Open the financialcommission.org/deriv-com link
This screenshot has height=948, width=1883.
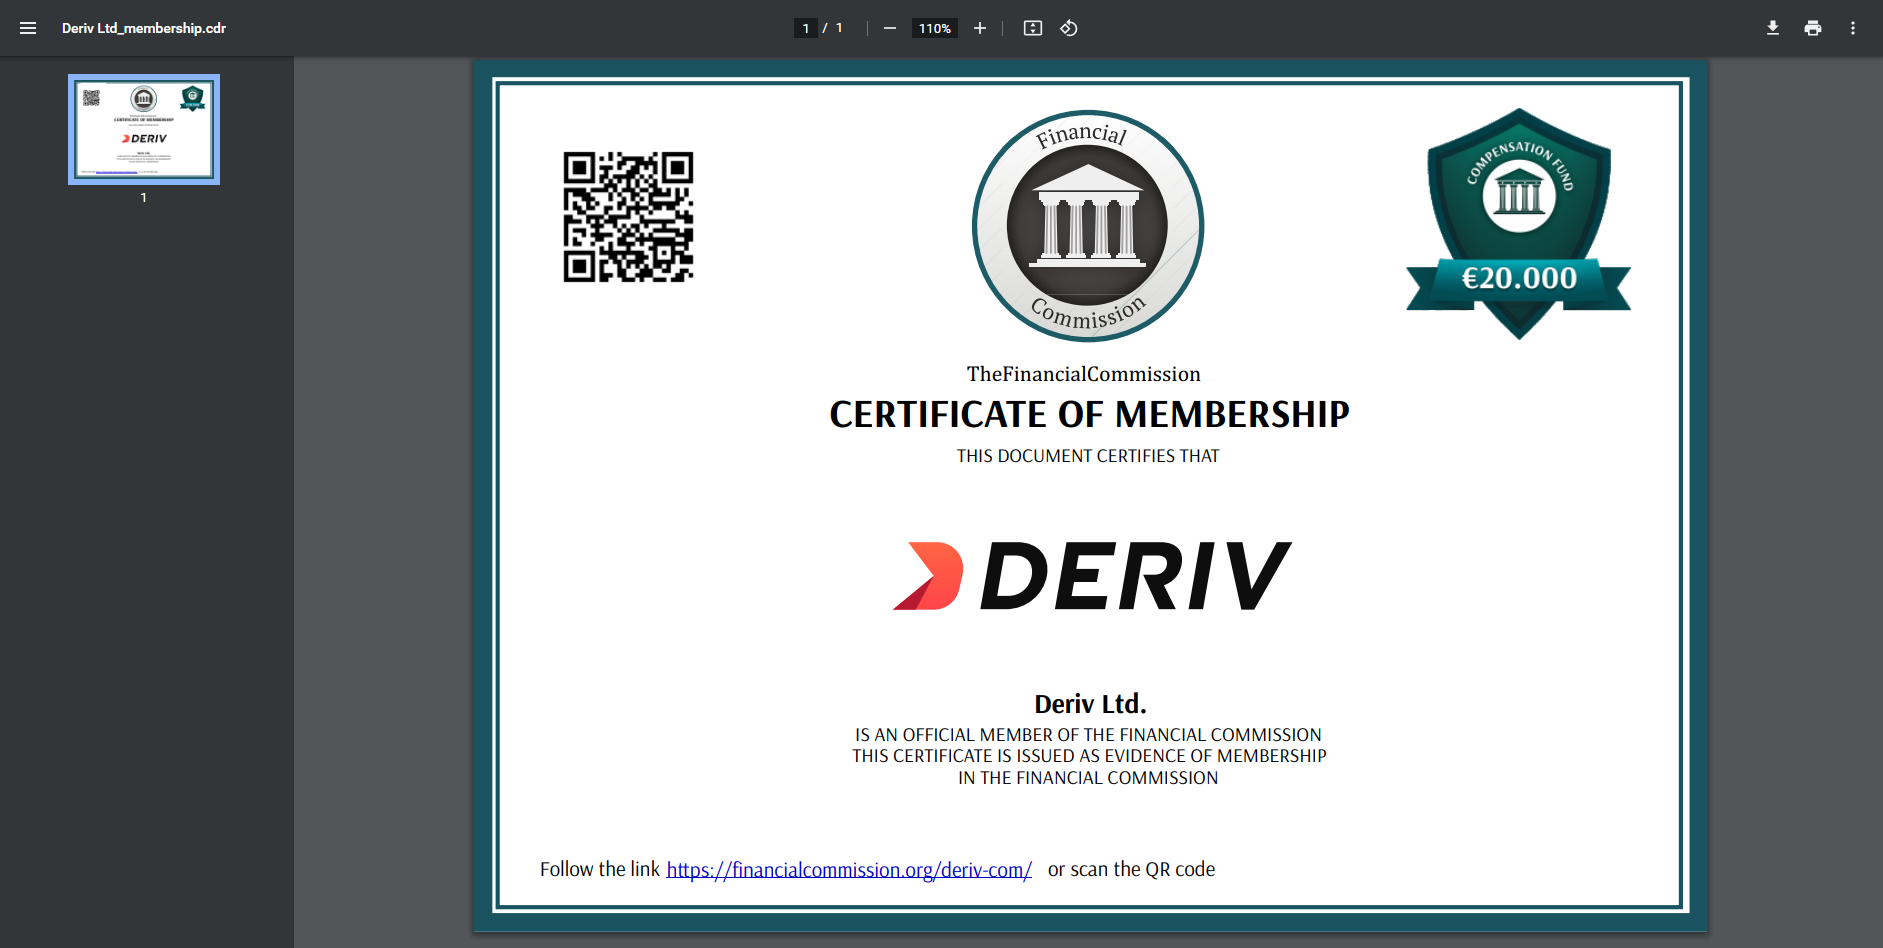(849, 870)
